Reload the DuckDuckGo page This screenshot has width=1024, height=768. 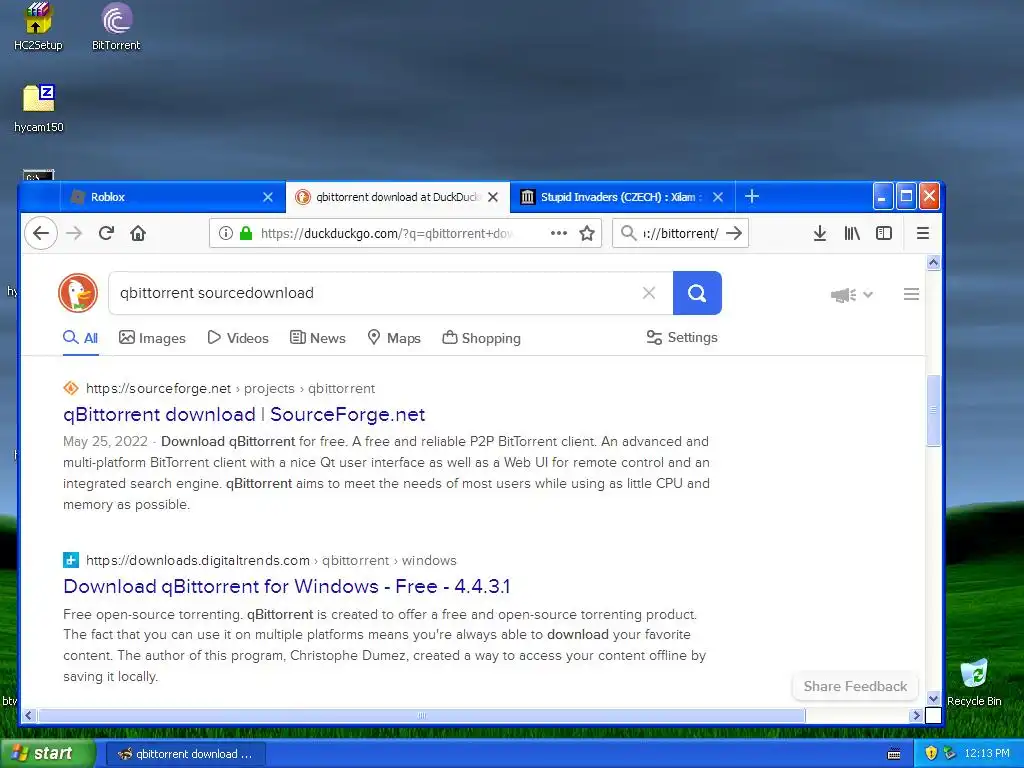(x=106, y=233)
